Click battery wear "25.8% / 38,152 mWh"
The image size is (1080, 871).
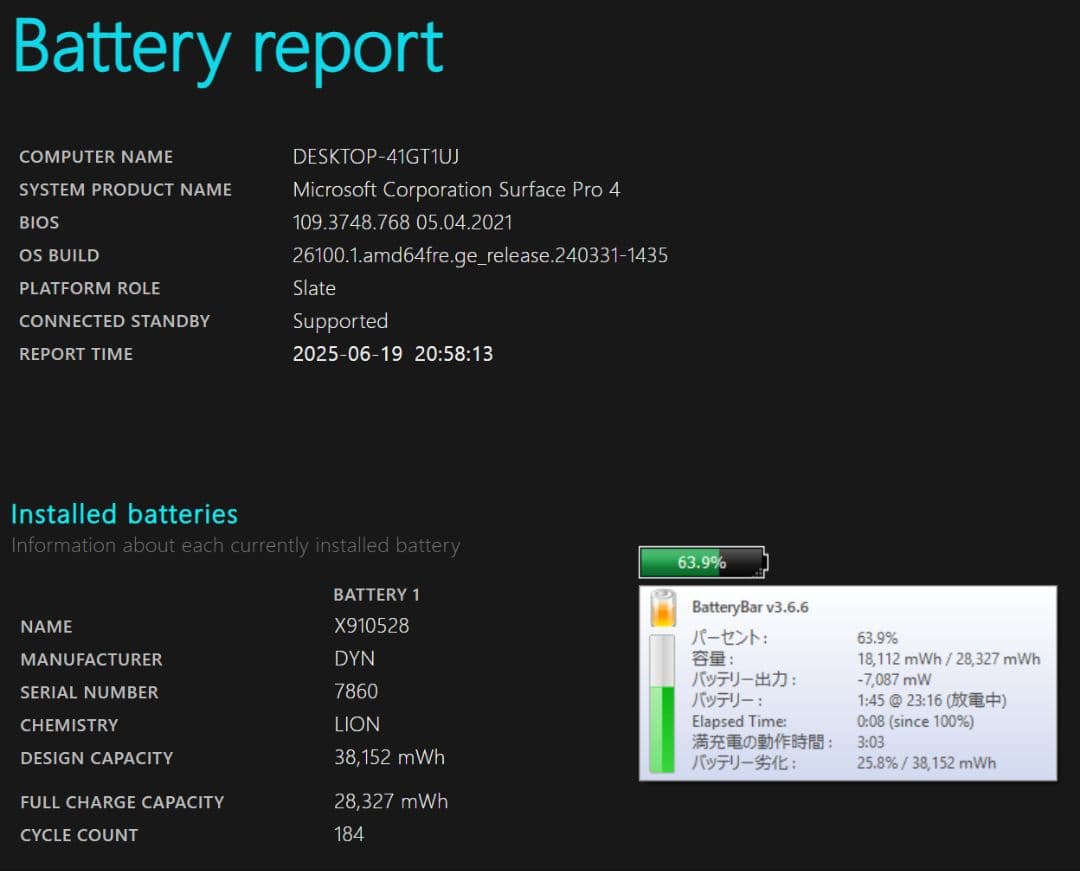tap(926, 763)
